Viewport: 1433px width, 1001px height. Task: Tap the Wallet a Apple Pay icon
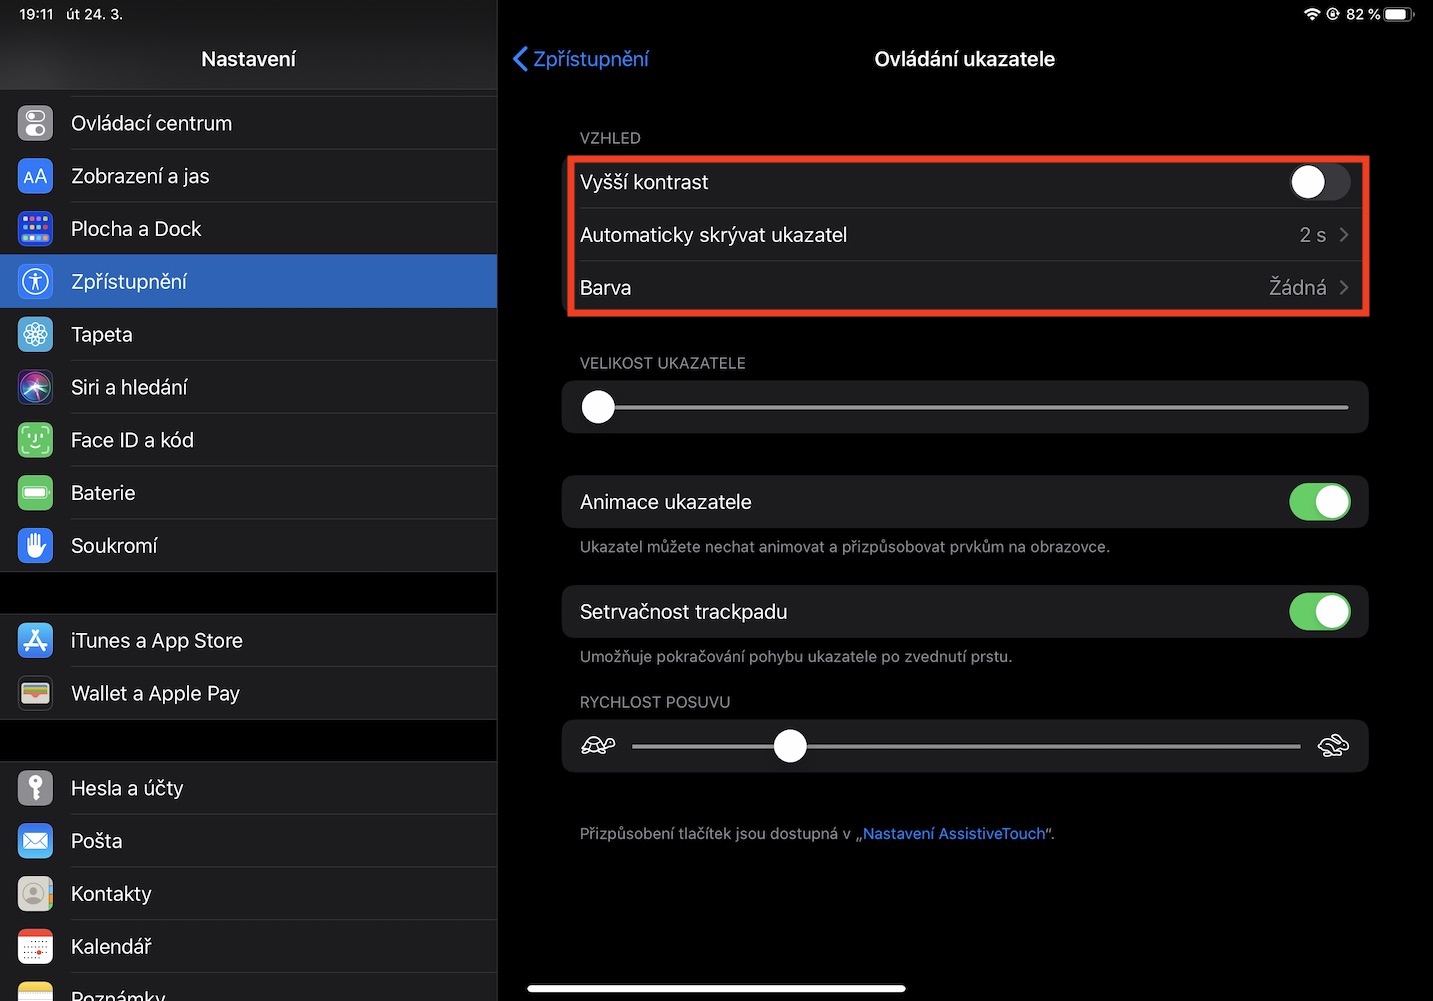(x=35, y=694)
